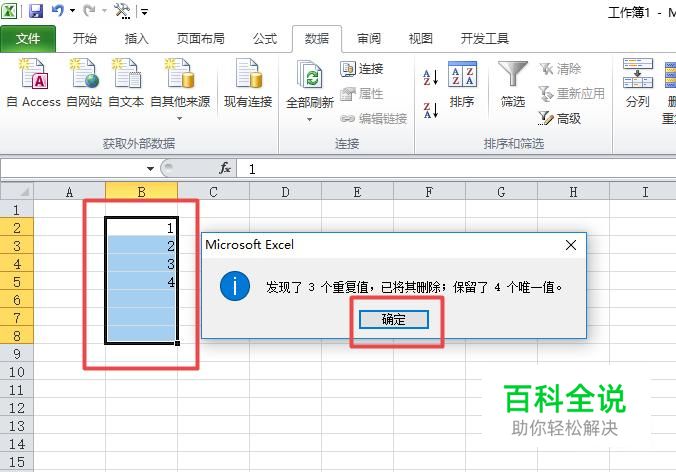Screen dimensions: 676x472
Task: Click the 确定 button in Microsoft Excel dialog
Action: pyautogui.click(x=394, y=319)
